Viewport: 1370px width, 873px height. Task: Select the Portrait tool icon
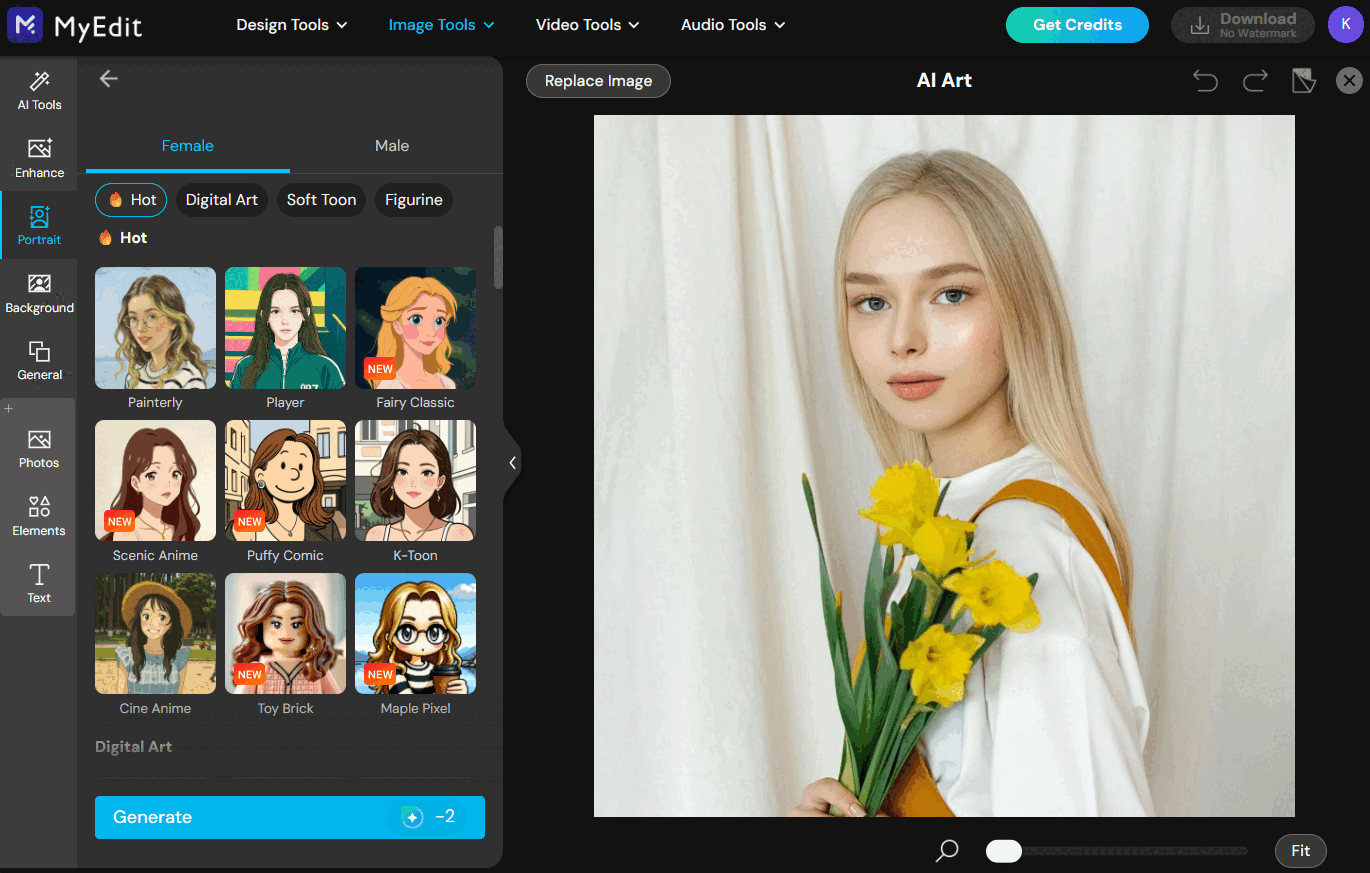[x=39, y=224]
